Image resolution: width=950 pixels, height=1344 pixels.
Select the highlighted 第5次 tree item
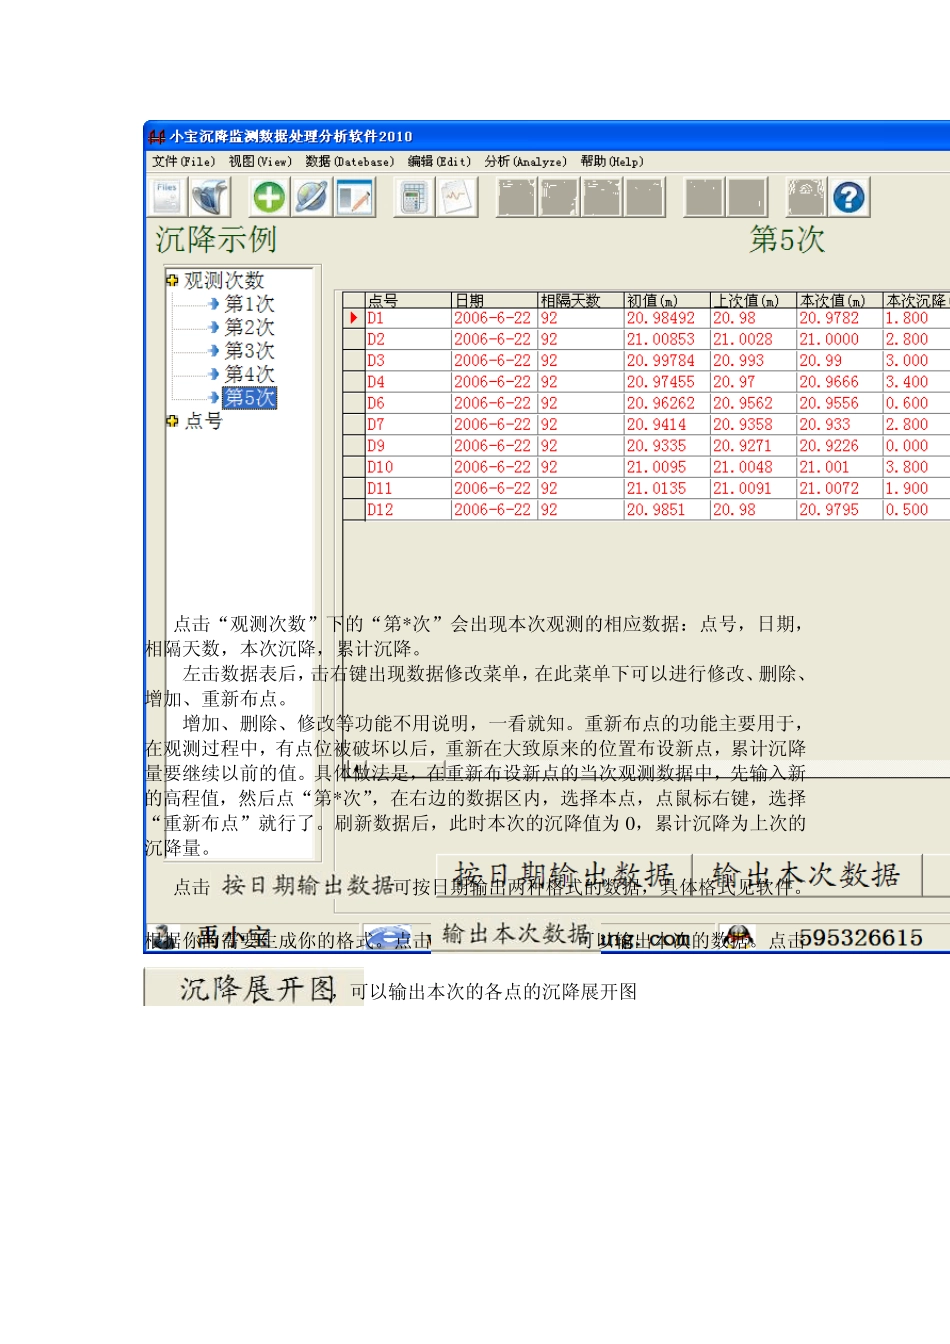[249, 397]
